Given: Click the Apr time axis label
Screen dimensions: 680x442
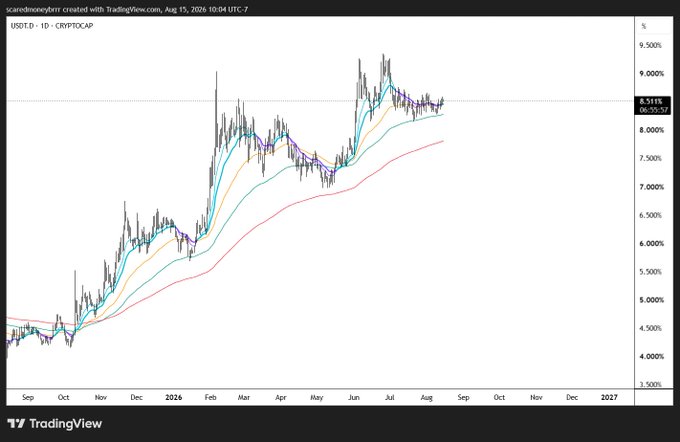Looking at the screenshot, I should (281, 397).
